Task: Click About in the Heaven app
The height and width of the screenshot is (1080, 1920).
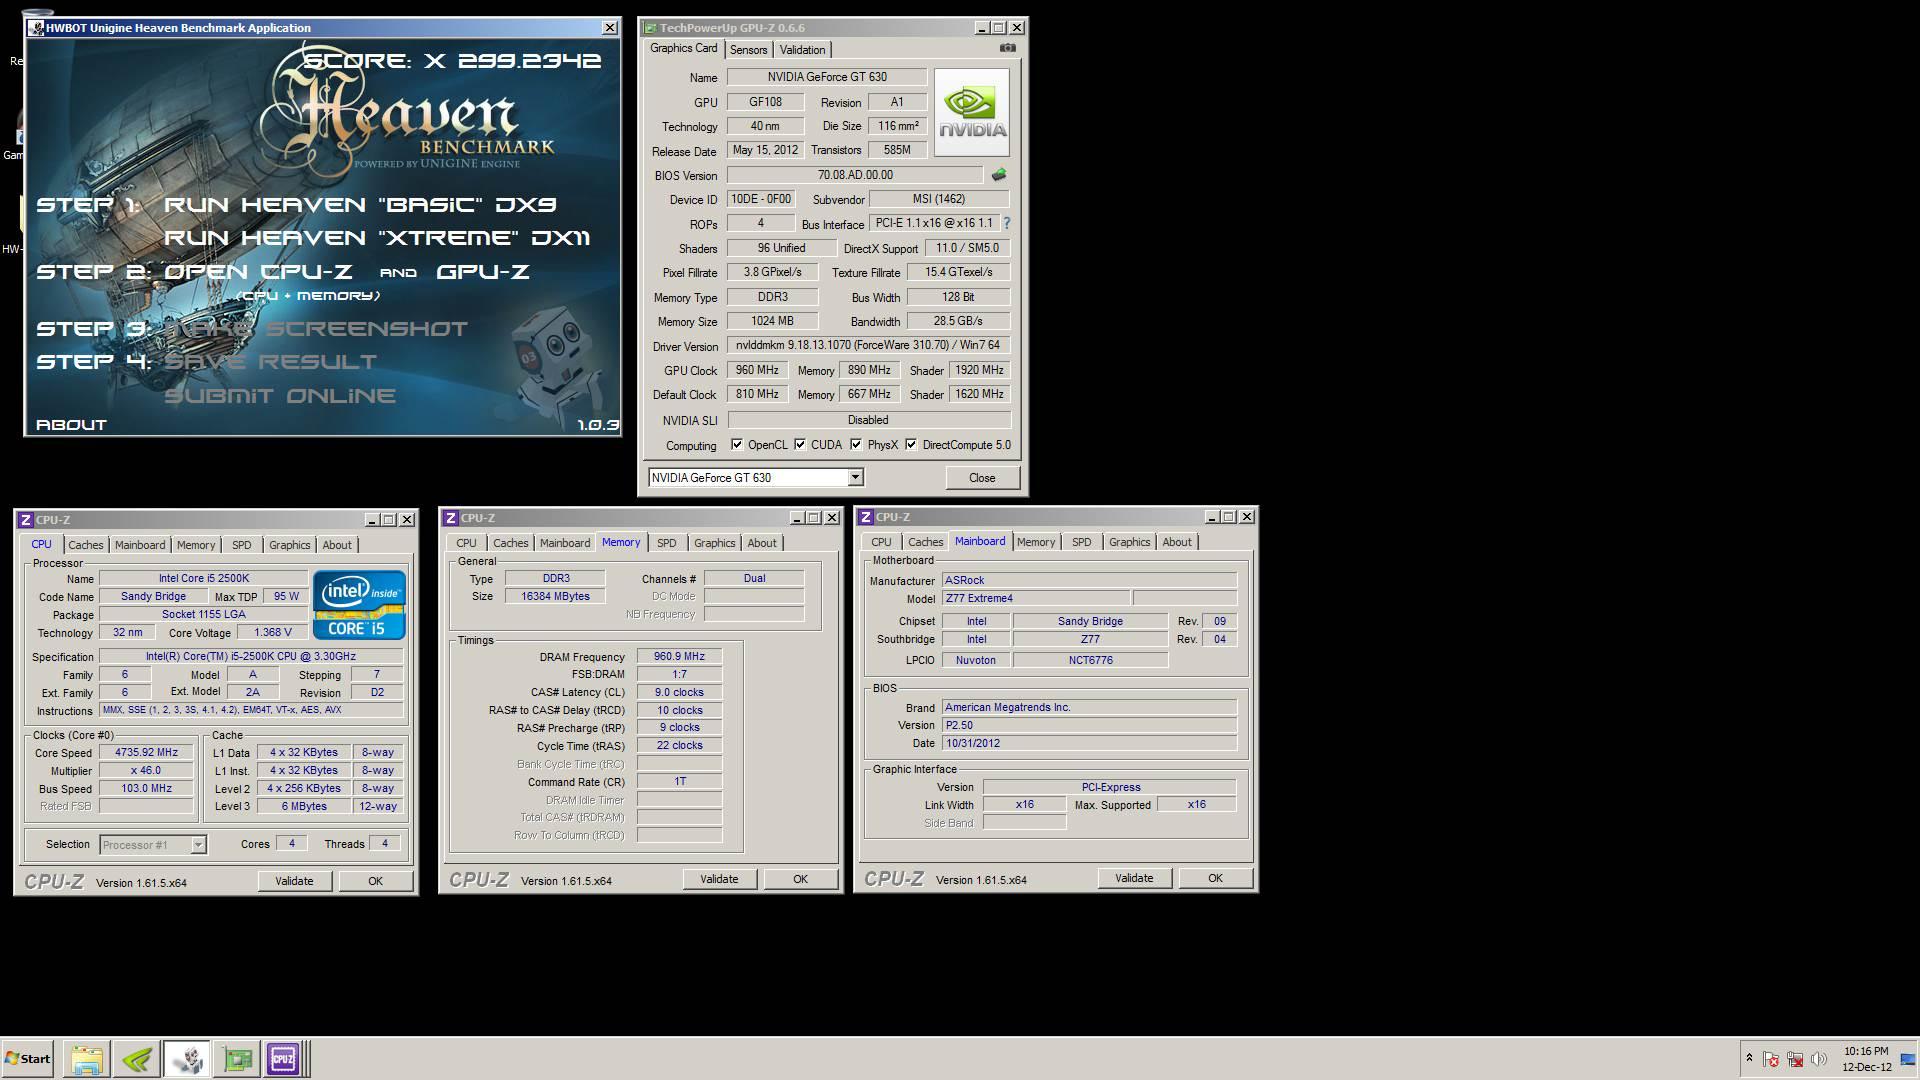Action: (71, 425)
